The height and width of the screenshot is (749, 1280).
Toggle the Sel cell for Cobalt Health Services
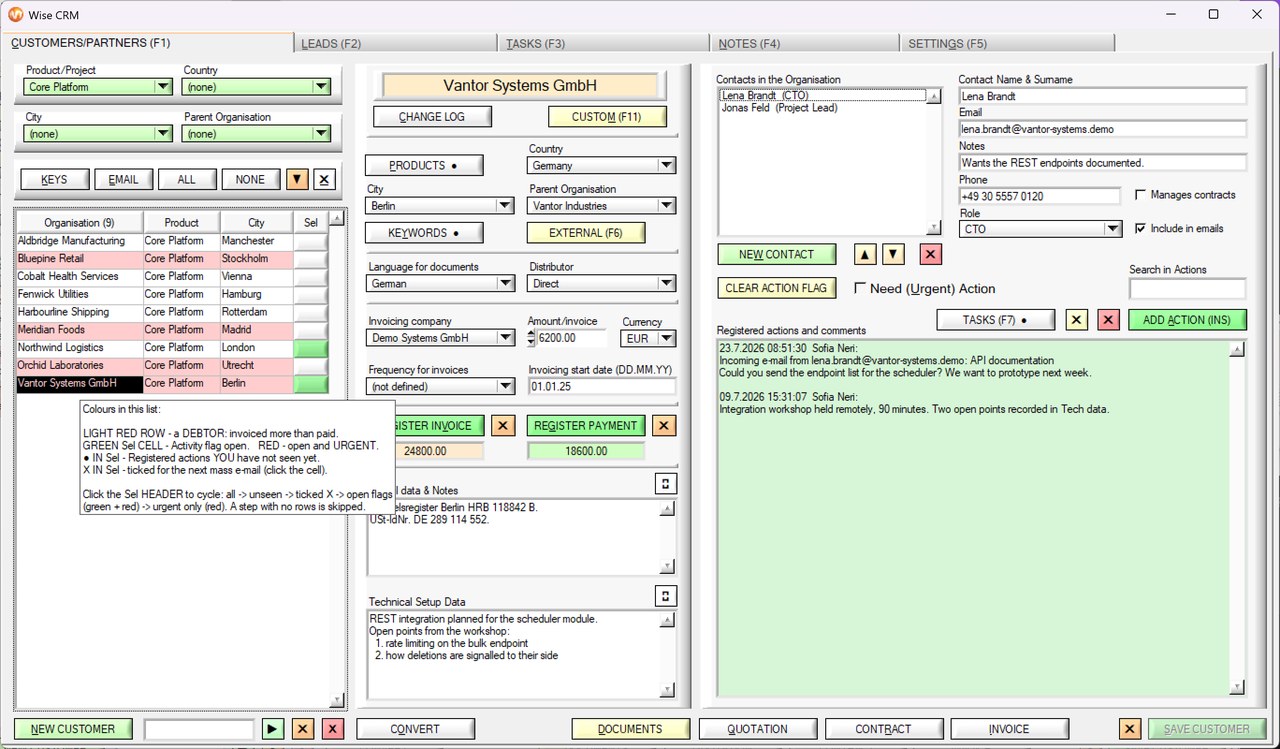[x=310, y=276]
